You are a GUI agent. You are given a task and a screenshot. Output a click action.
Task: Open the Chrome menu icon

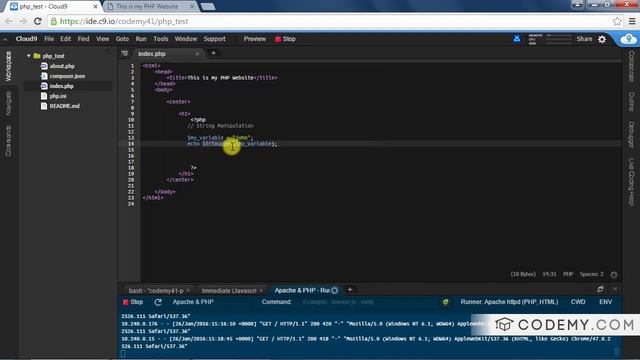[x=632, y=21]
